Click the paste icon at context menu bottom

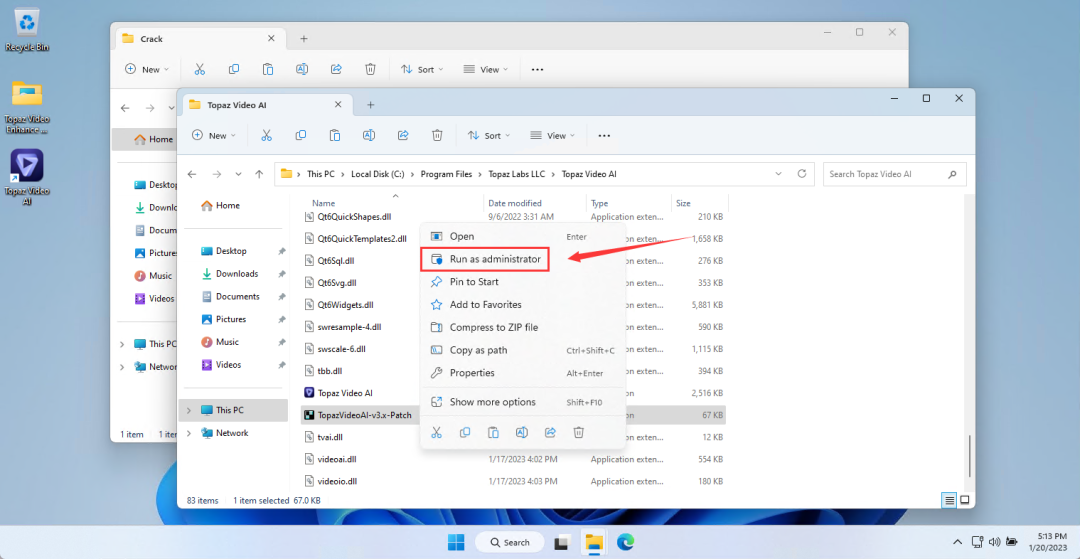[x=493, y=432]
